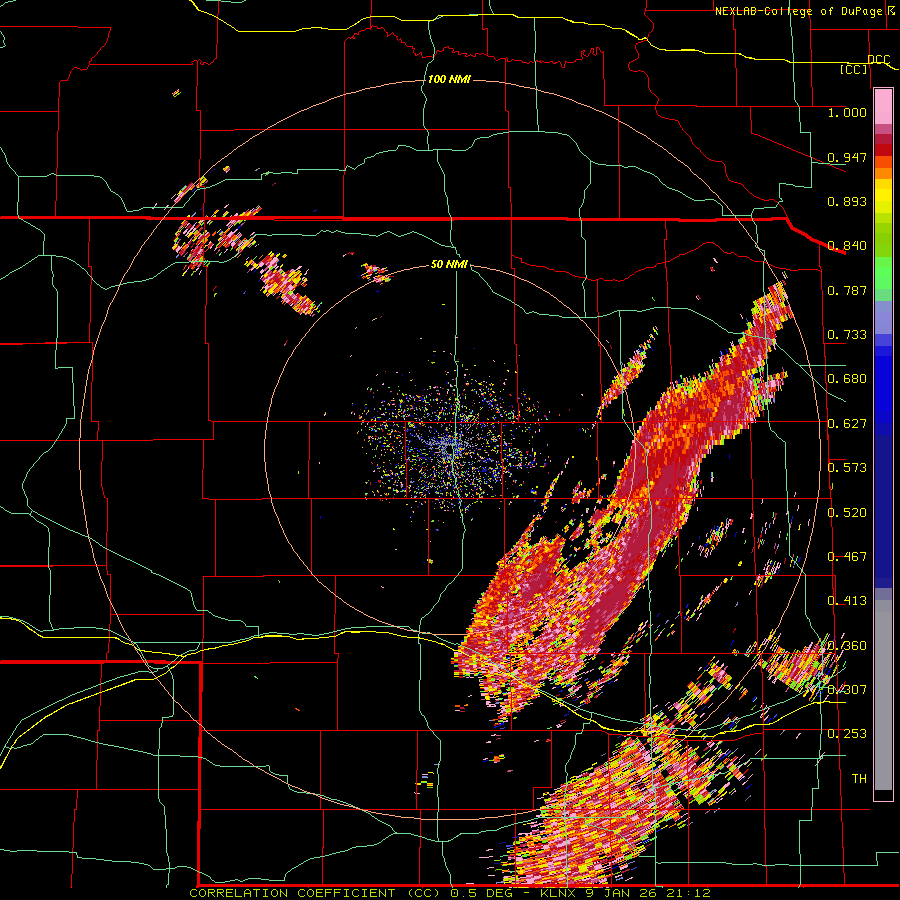Viewport: 900px width, 900px height.
Task: Click the 100 NMI range ring label
Action: (x=449, y=79)
